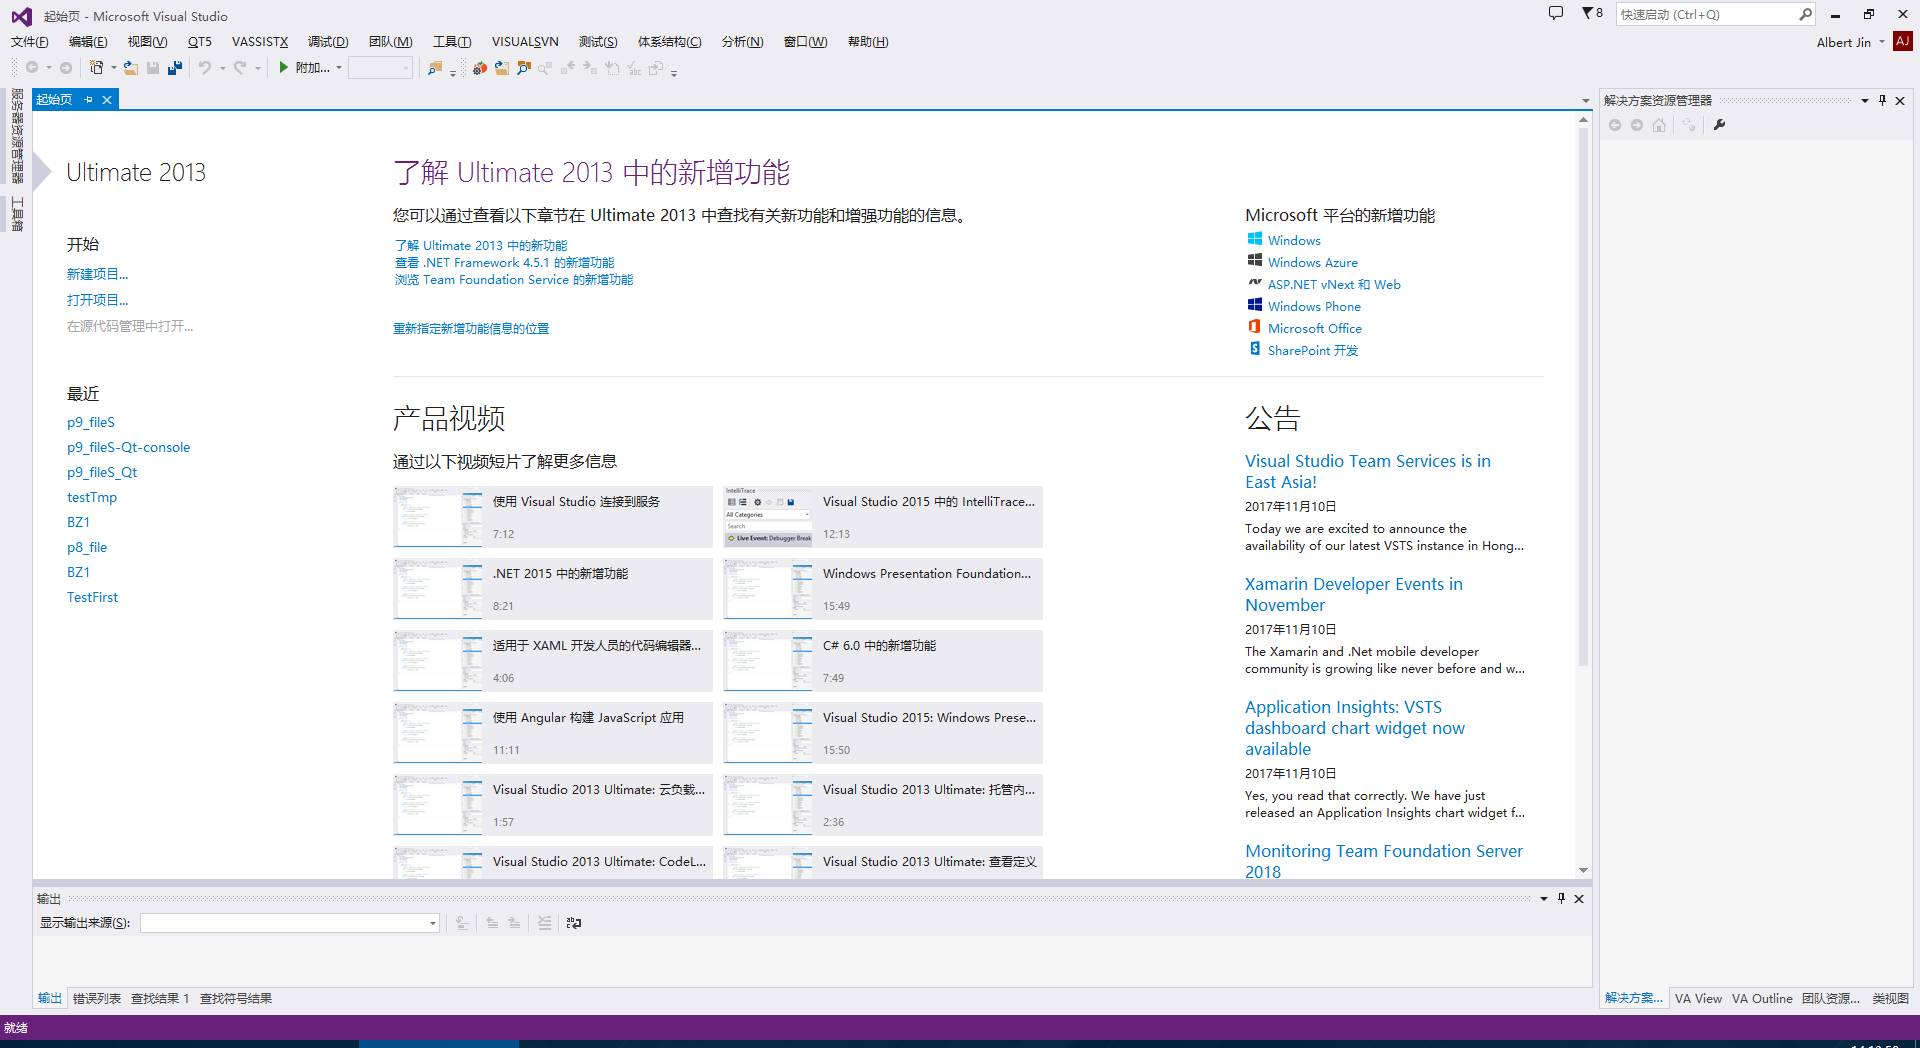Open the document tab list dropdown

click(x=1585, y=101)
